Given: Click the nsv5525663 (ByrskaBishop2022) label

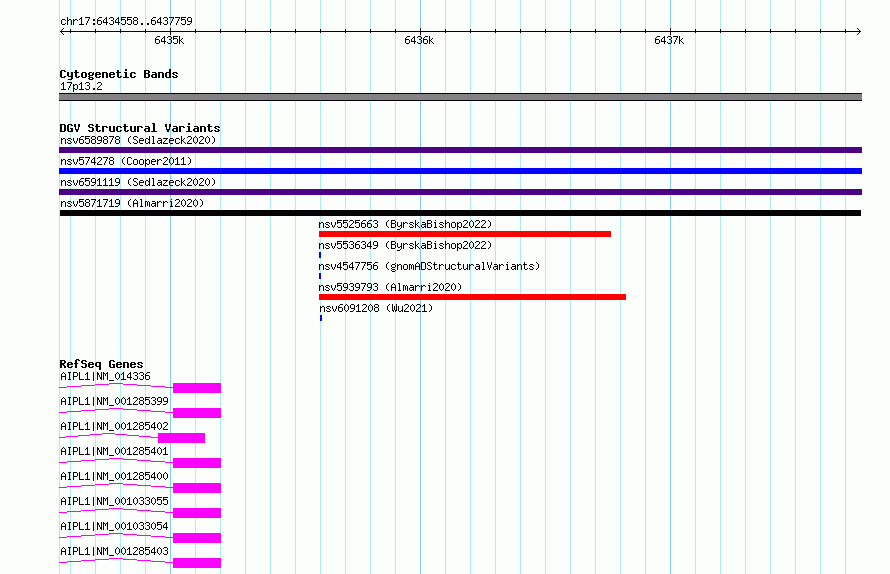Looking at the screenshot, I should 405,224.
